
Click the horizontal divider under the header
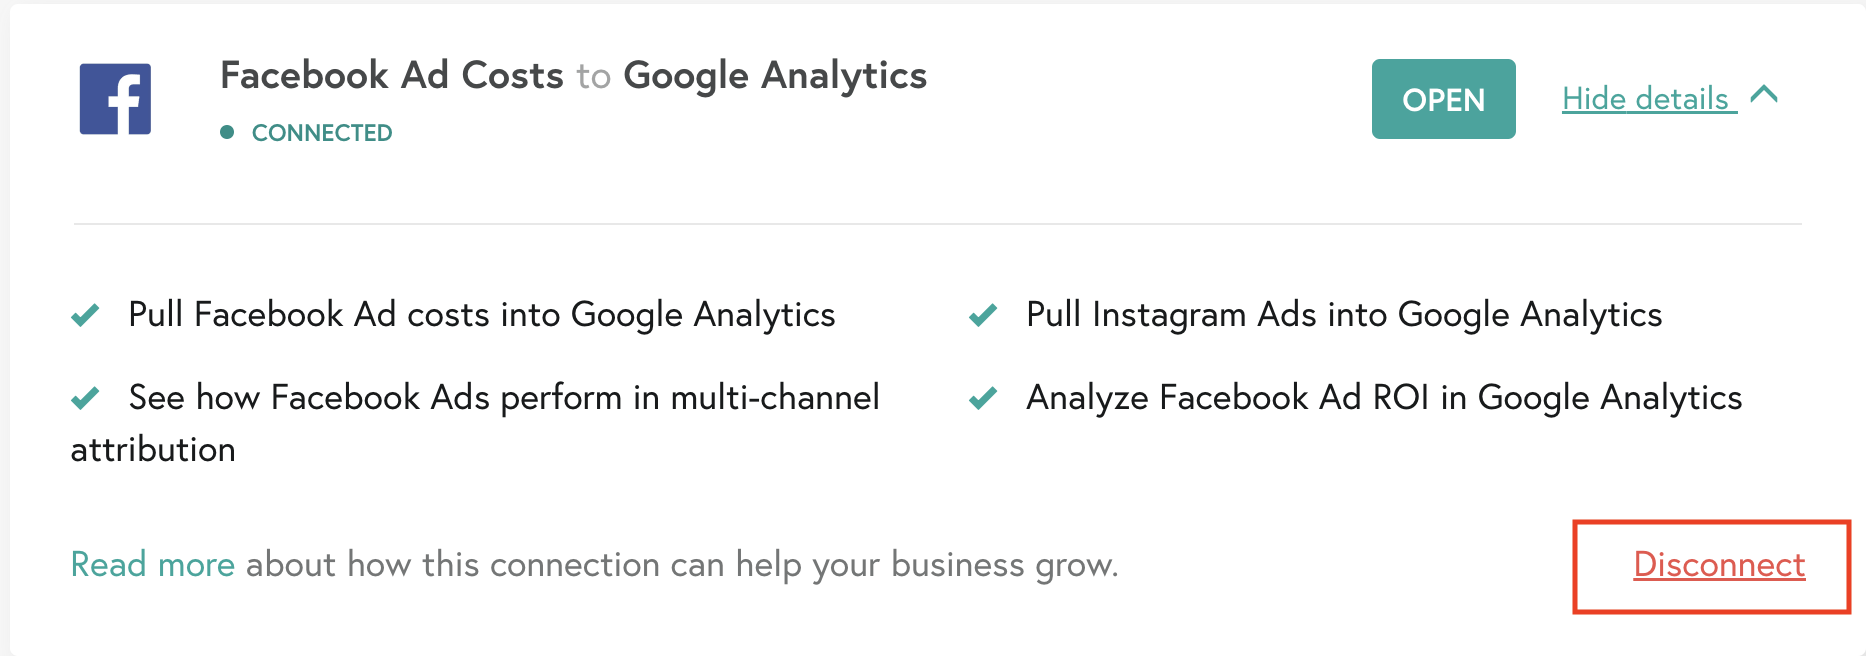pyautogui.click(x=938, y=224)
